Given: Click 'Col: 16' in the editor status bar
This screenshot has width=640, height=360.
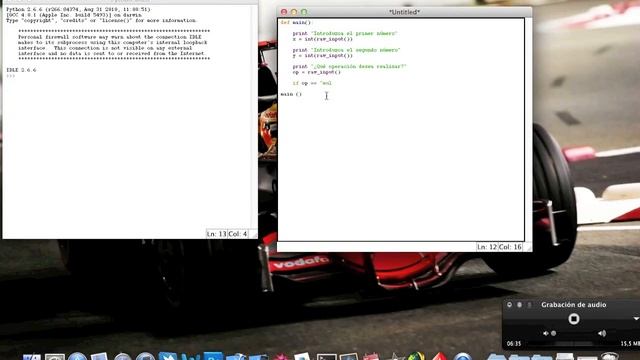Looking at the screenshot, I should [x=510, y=247].
